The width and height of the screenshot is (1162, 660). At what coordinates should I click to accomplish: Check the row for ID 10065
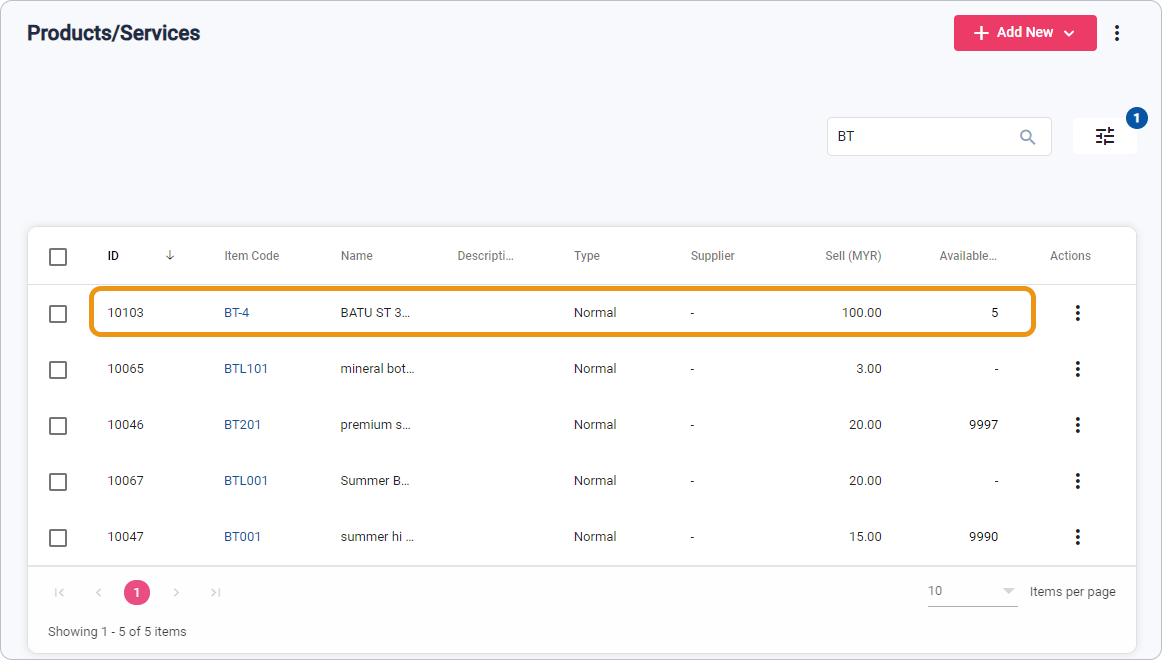58,370
